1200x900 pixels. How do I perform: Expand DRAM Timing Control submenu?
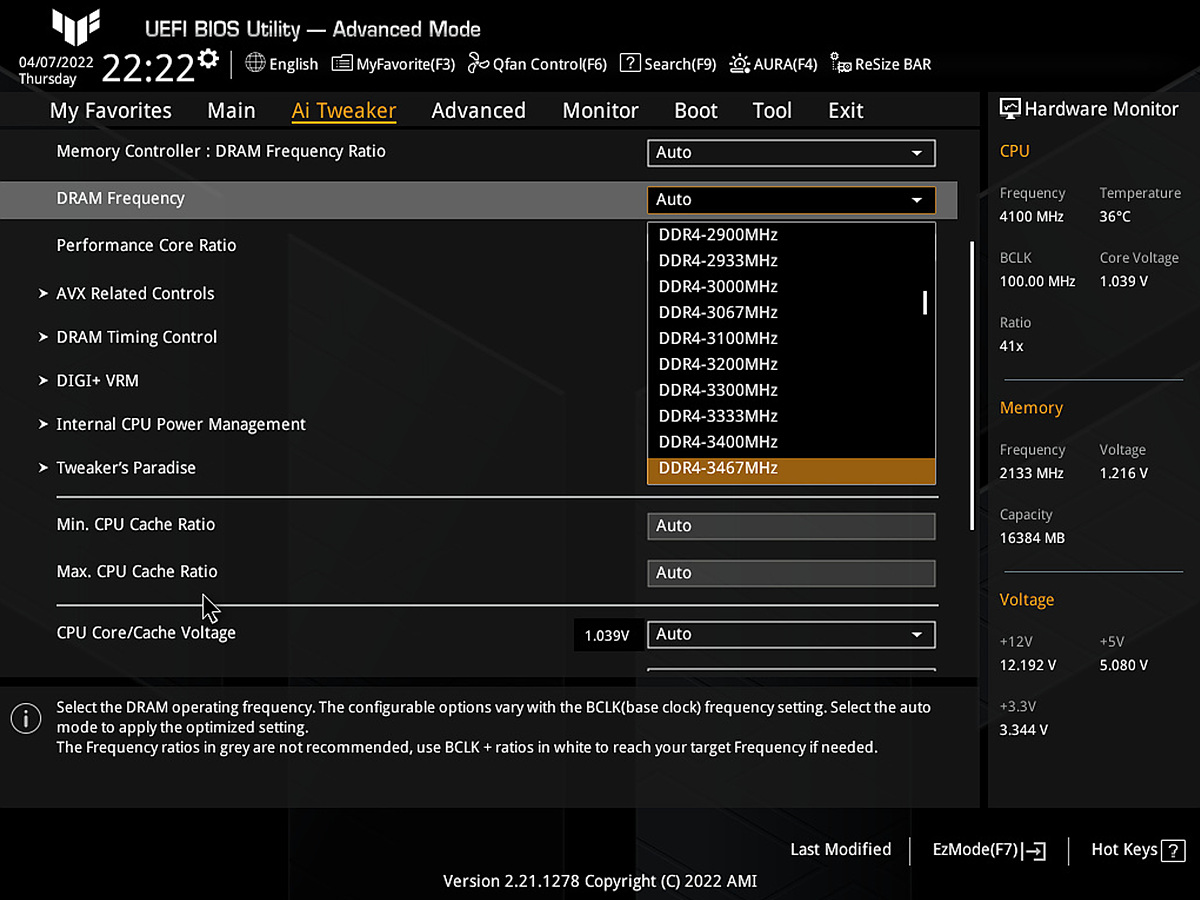coord(136,337)
